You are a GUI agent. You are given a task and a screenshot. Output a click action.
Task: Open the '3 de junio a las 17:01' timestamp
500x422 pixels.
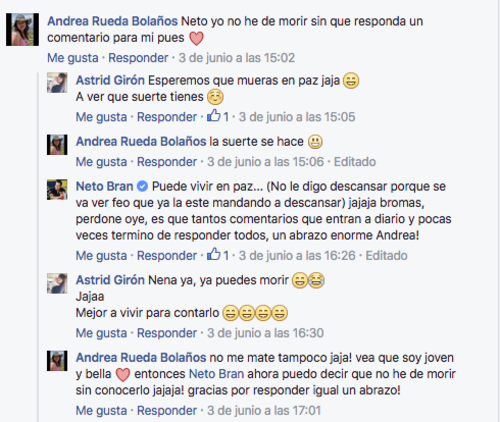264,410
